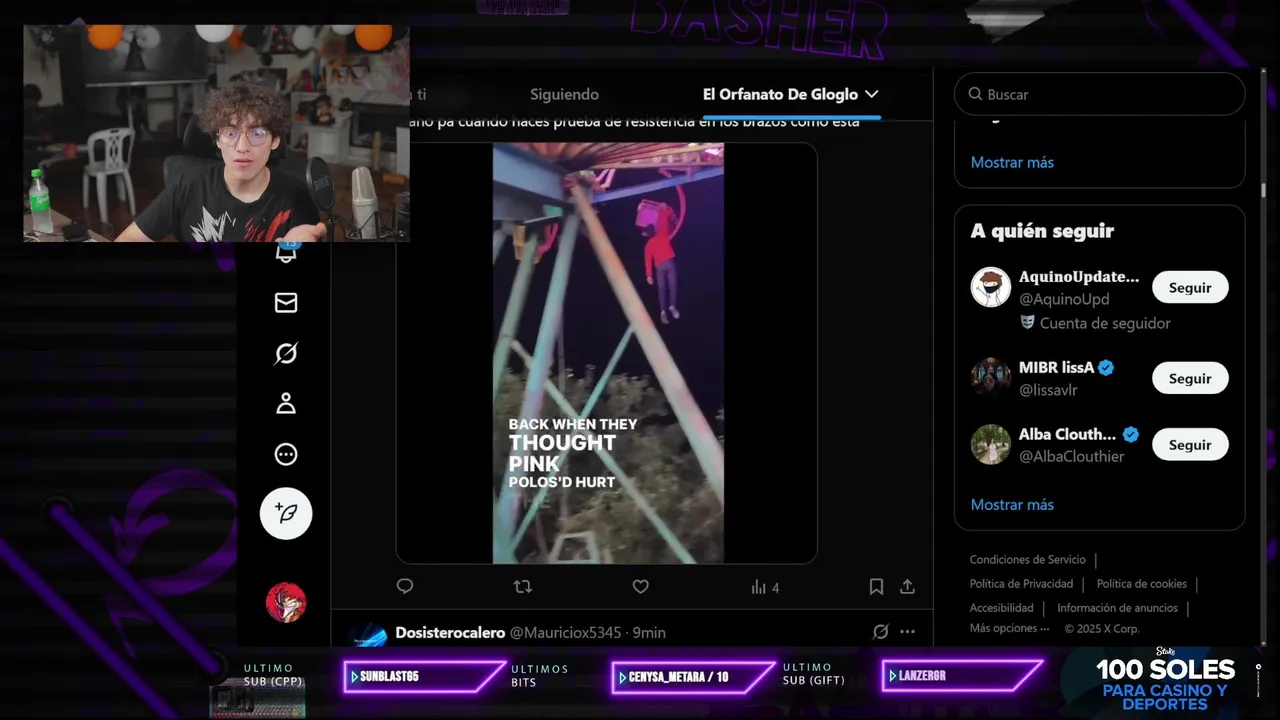Viewport: 1280px width, 720px height.
Task: Click @AlbaClouthier handle
Action: click(1071, 456)
